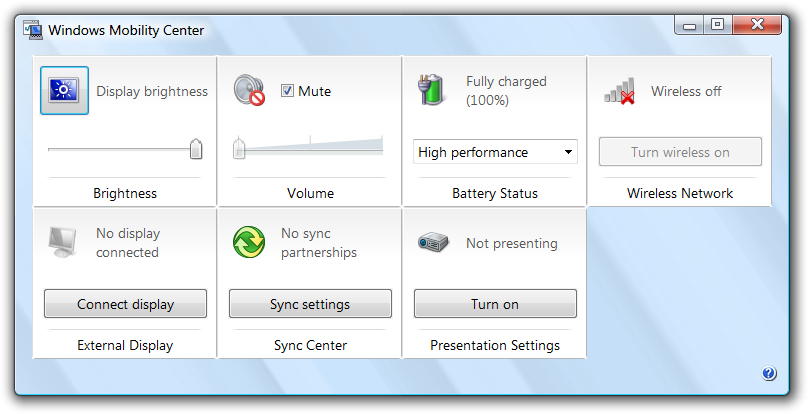Click the projector presentation icon

click(433, 242)
